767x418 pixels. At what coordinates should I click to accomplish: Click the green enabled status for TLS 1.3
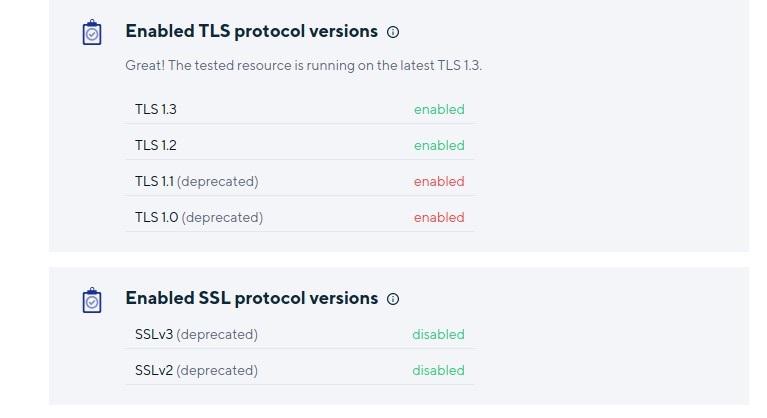click(x=439, y=110)
